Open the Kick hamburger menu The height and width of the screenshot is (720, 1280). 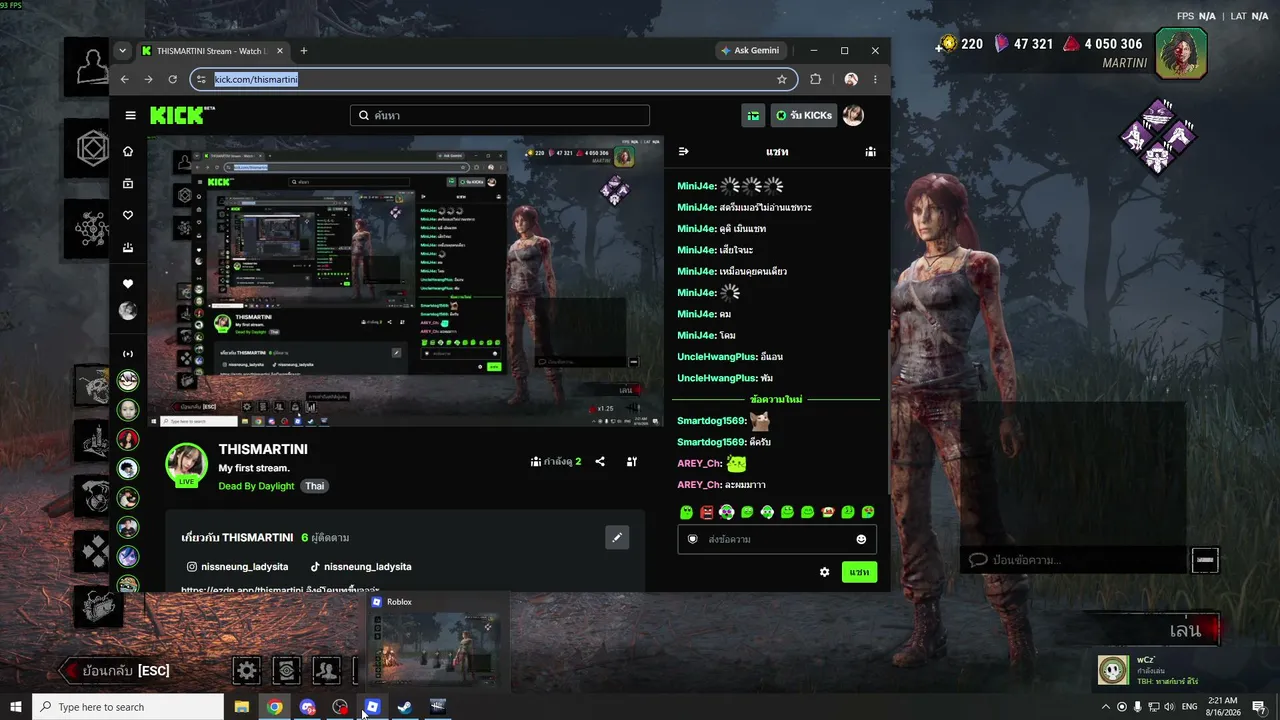pyautogui.click(x=130, y=115)
